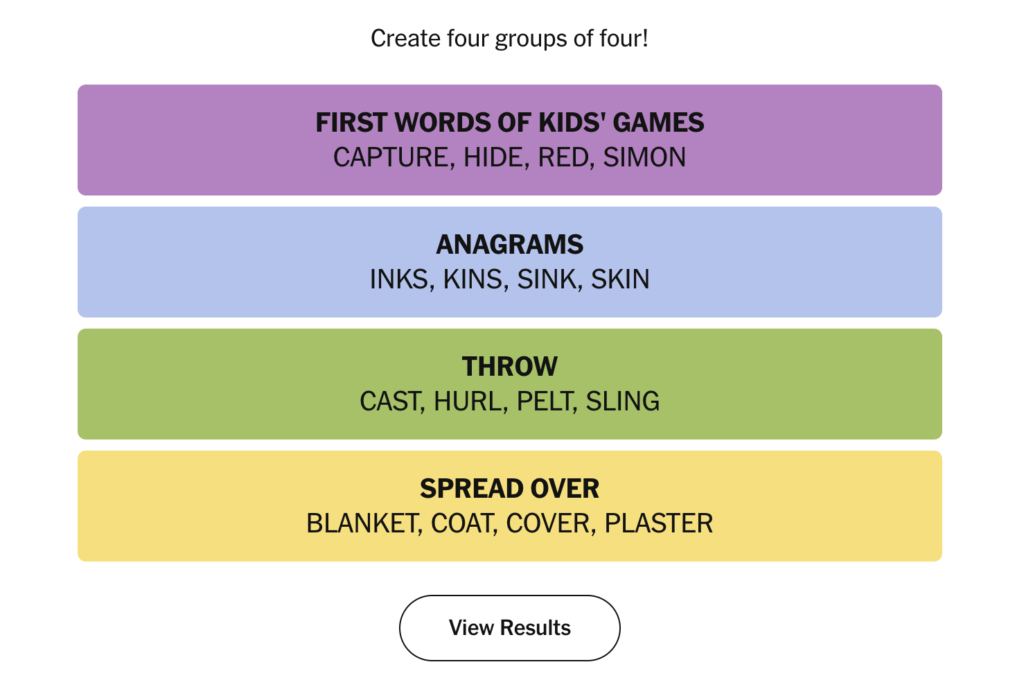Click the word SIMON in the purple group
This screenshot has width=1024, height=678.
coord(644,157)
